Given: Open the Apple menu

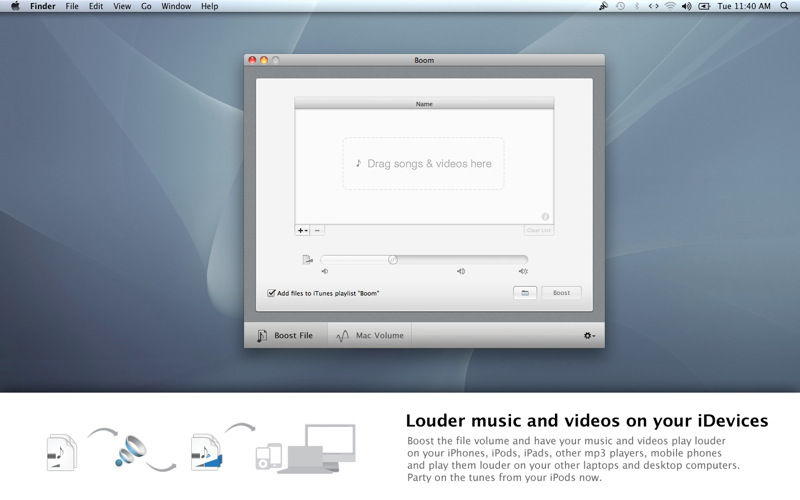Looking at the screenshot, I should click(x=15, y=6).
